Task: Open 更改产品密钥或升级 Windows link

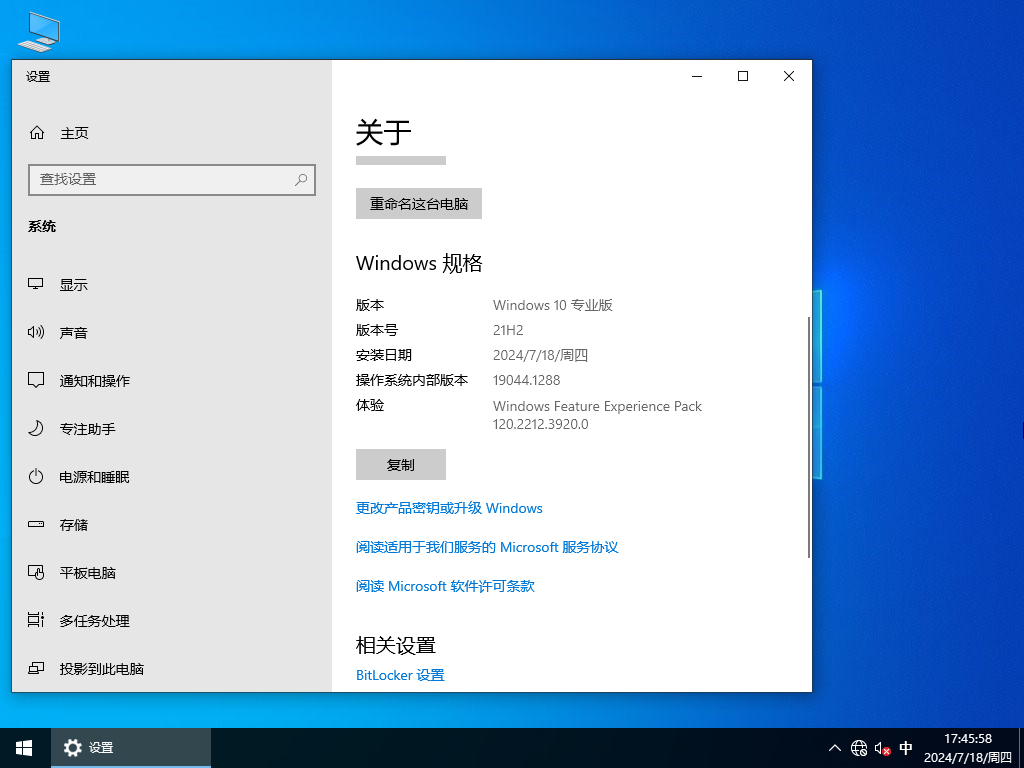Action: (x=449, y=508)
